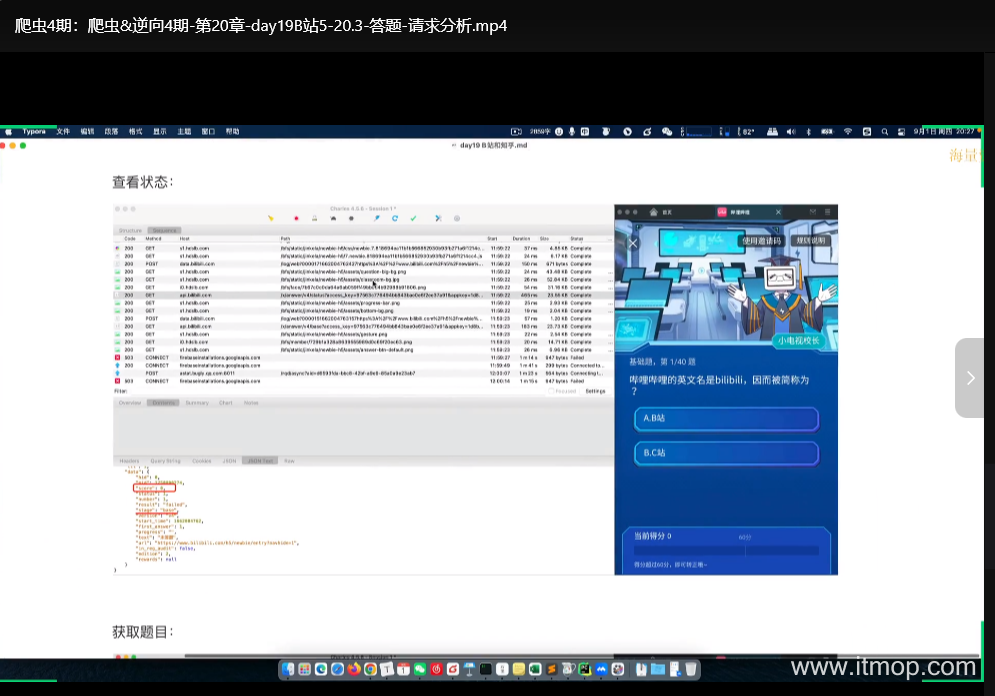Open Finder from the Dock
The image size is (995, 696).
(x=289, y=668)
